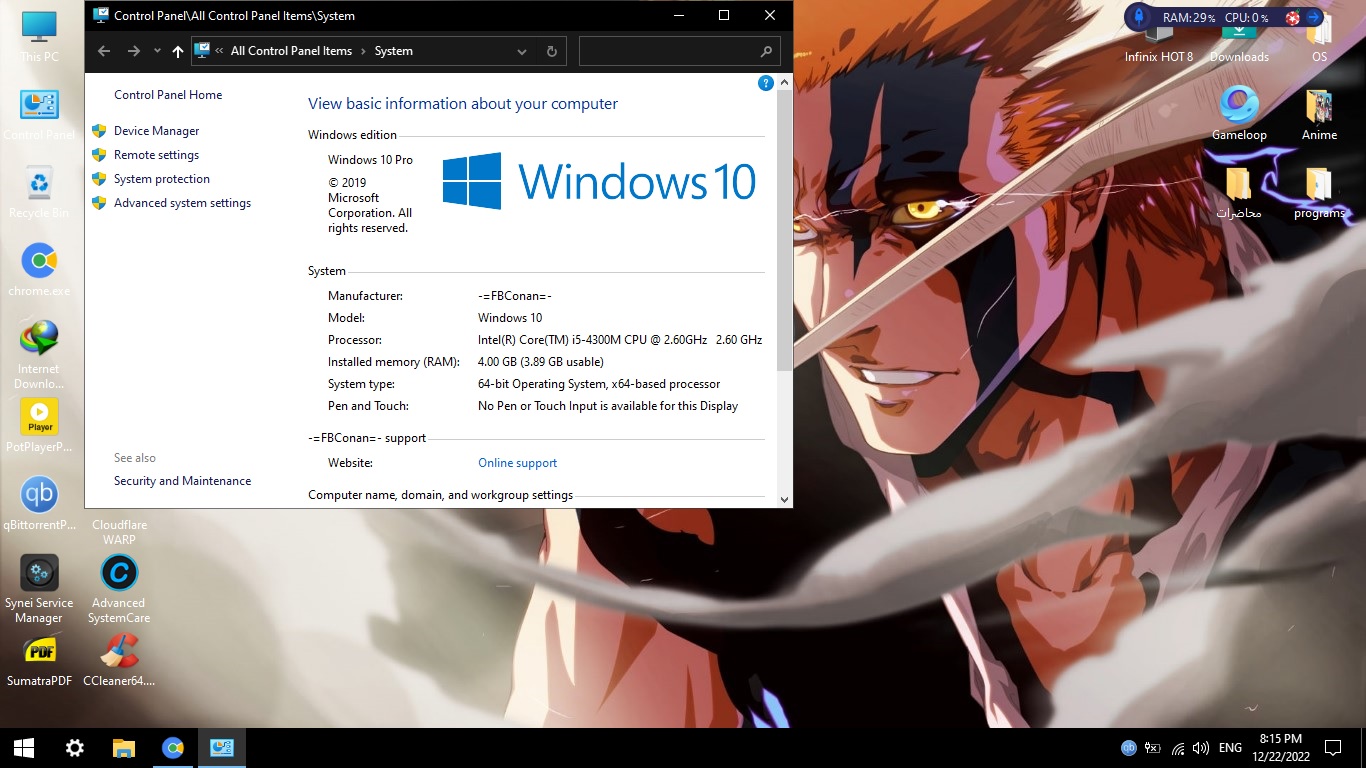Open Advanced system settings link
Image resolution: width=1366 pixels, height=768 pixels.
(x=182, y=203)
